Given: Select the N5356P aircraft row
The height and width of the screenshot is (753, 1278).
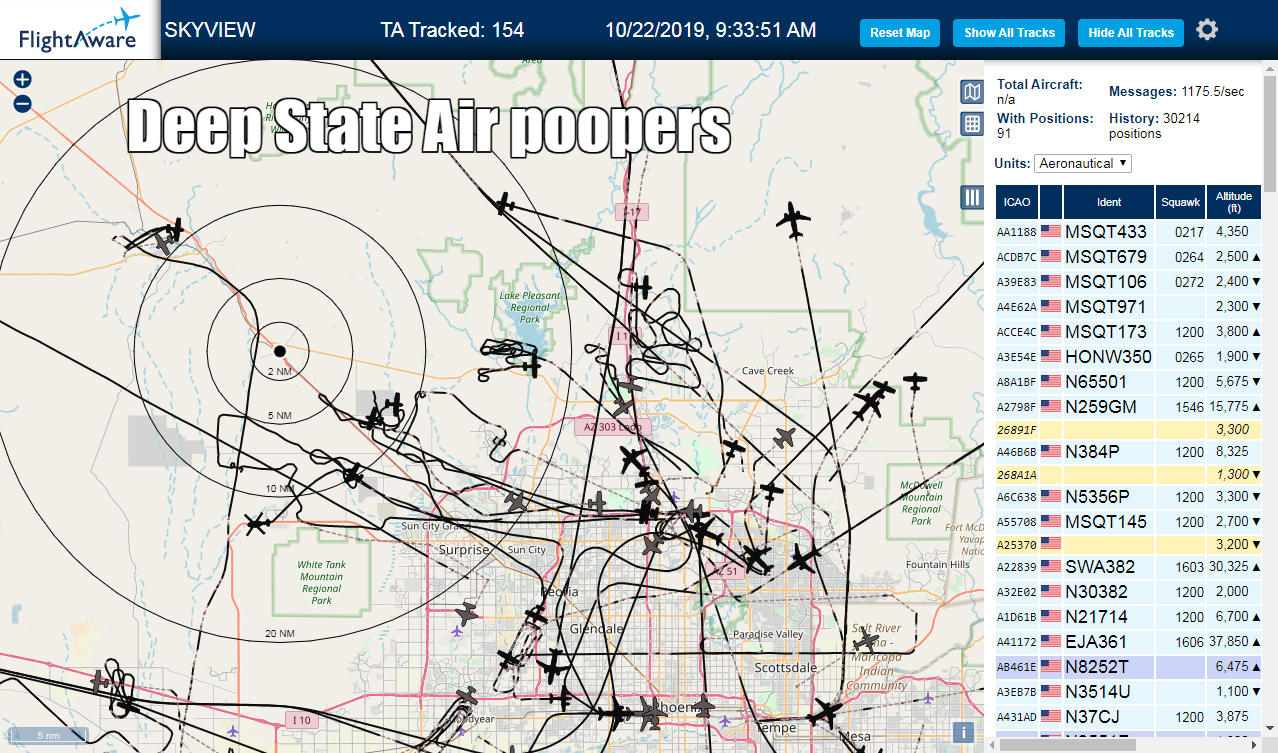Looking at the screenshot, I should click(1128, 496).
